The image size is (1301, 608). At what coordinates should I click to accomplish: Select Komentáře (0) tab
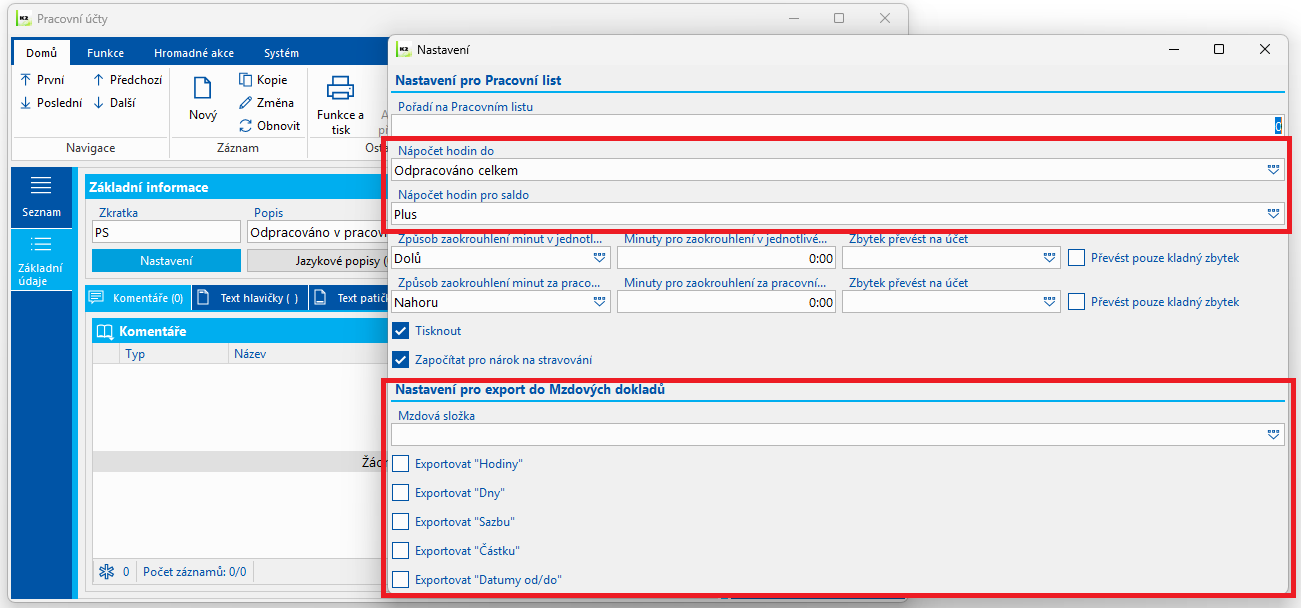[138, 298]
